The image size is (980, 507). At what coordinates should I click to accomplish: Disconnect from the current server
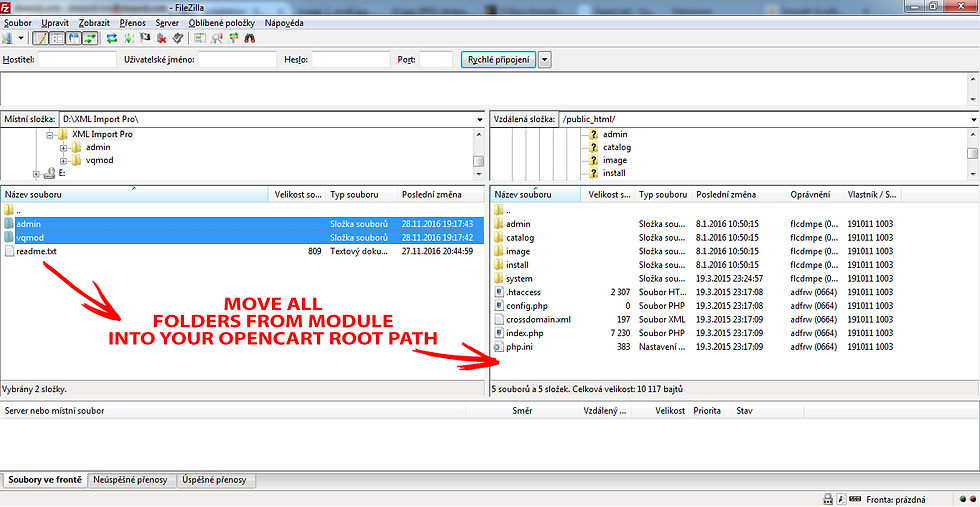coord(161,38)
